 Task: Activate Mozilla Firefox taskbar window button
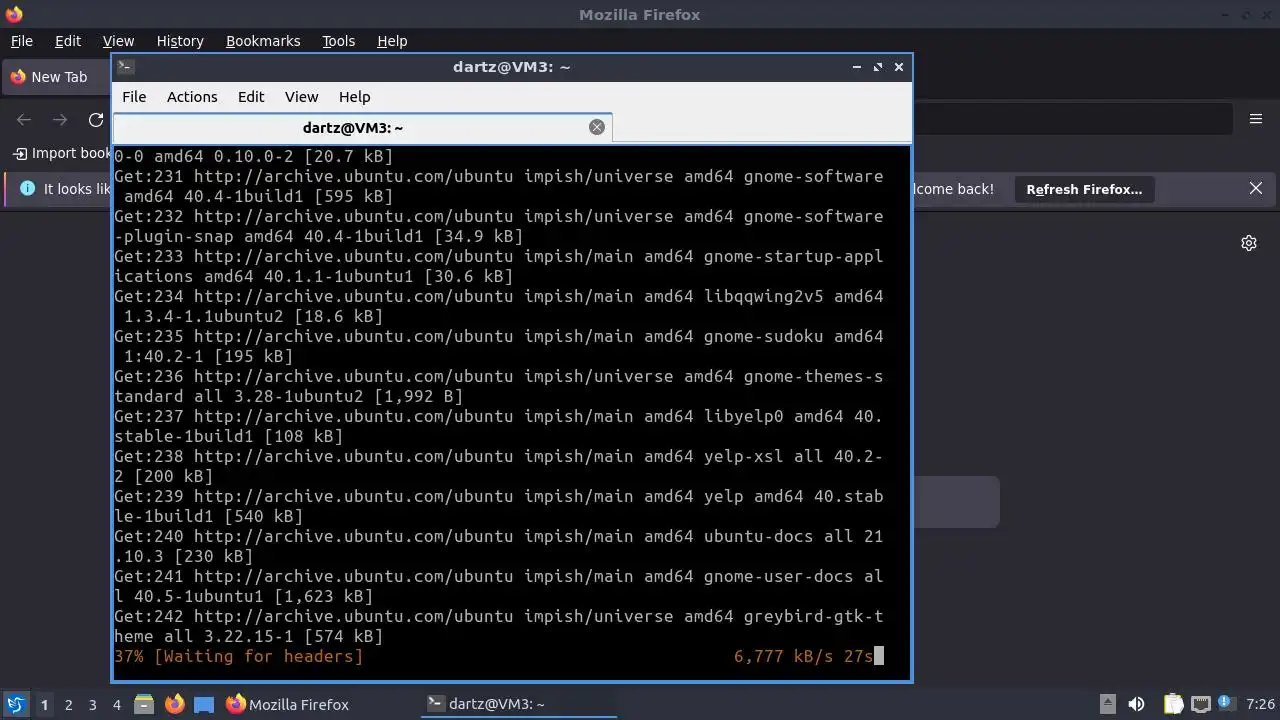pyautogui.click(x=288, y=704)
